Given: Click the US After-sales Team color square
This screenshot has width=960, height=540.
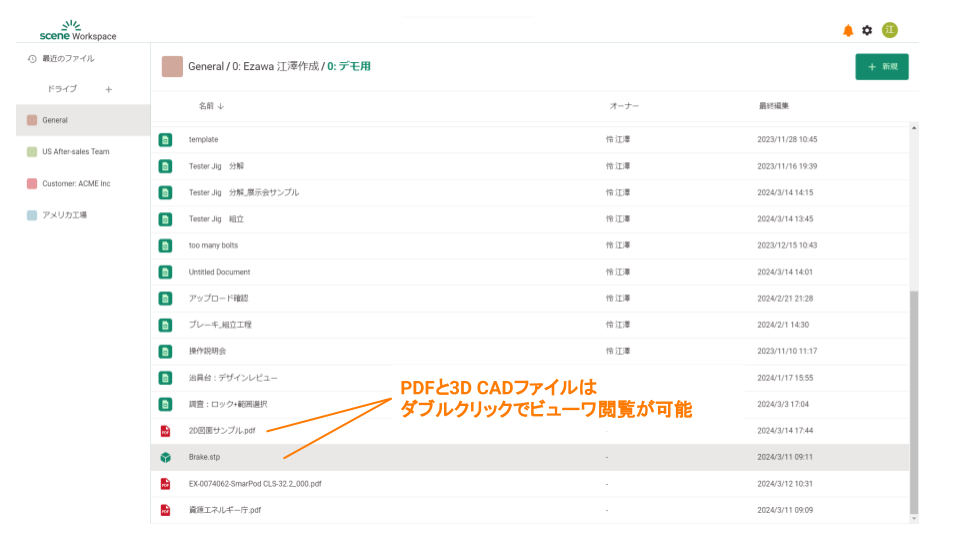Looking at the screenshot, I should 32,152.
